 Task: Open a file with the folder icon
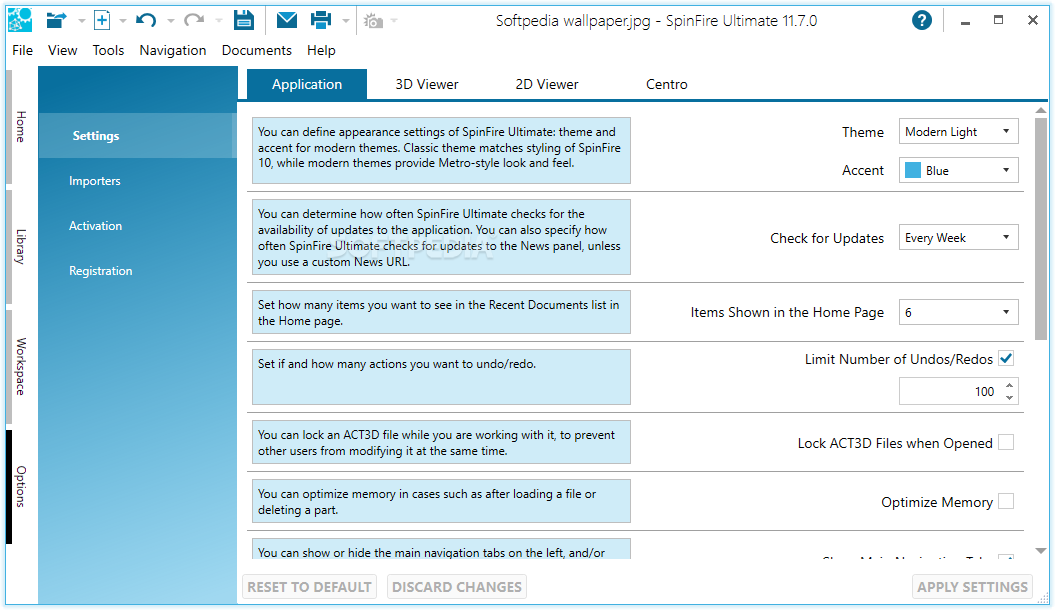[57, 21]
